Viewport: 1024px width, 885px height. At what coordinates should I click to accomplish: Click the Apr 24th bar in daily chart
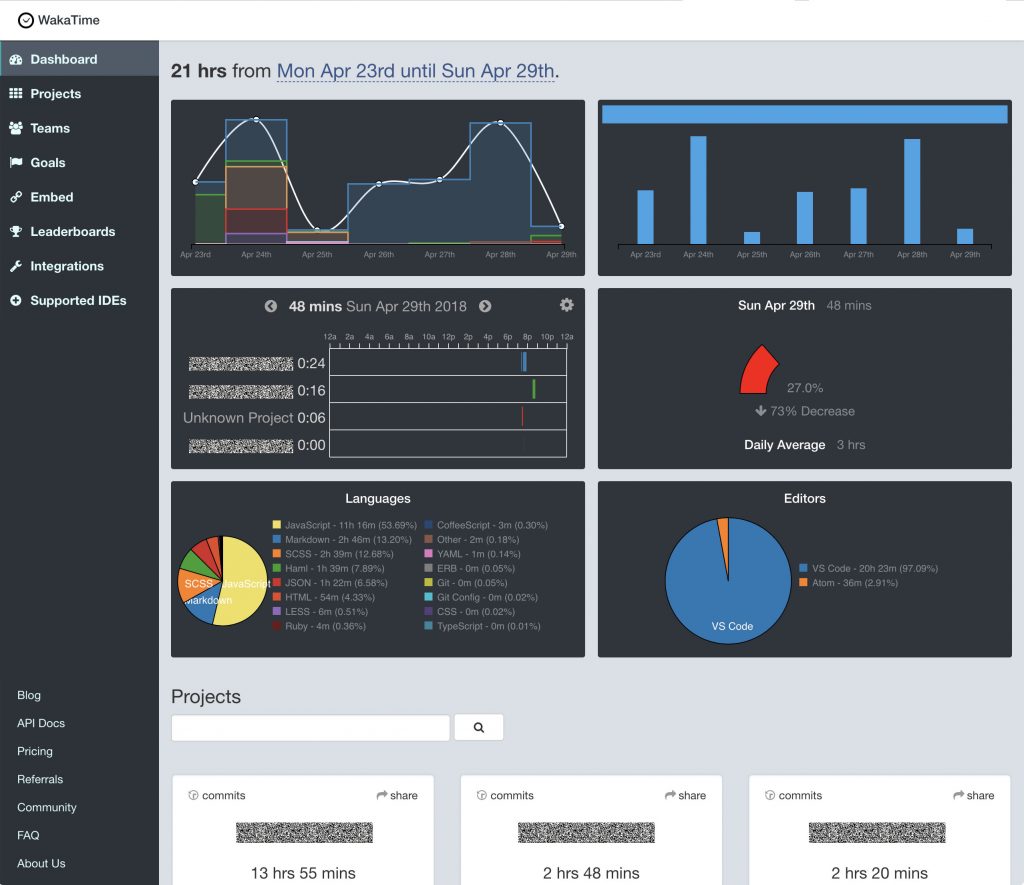[x=698, y=190]
